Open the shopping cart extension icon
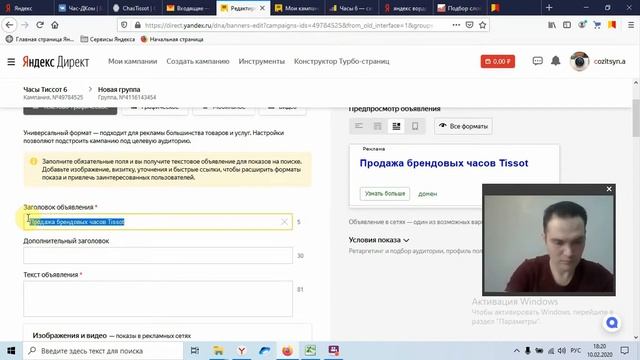640x360 pixels. pyautogui.click(x=597, y=25)
